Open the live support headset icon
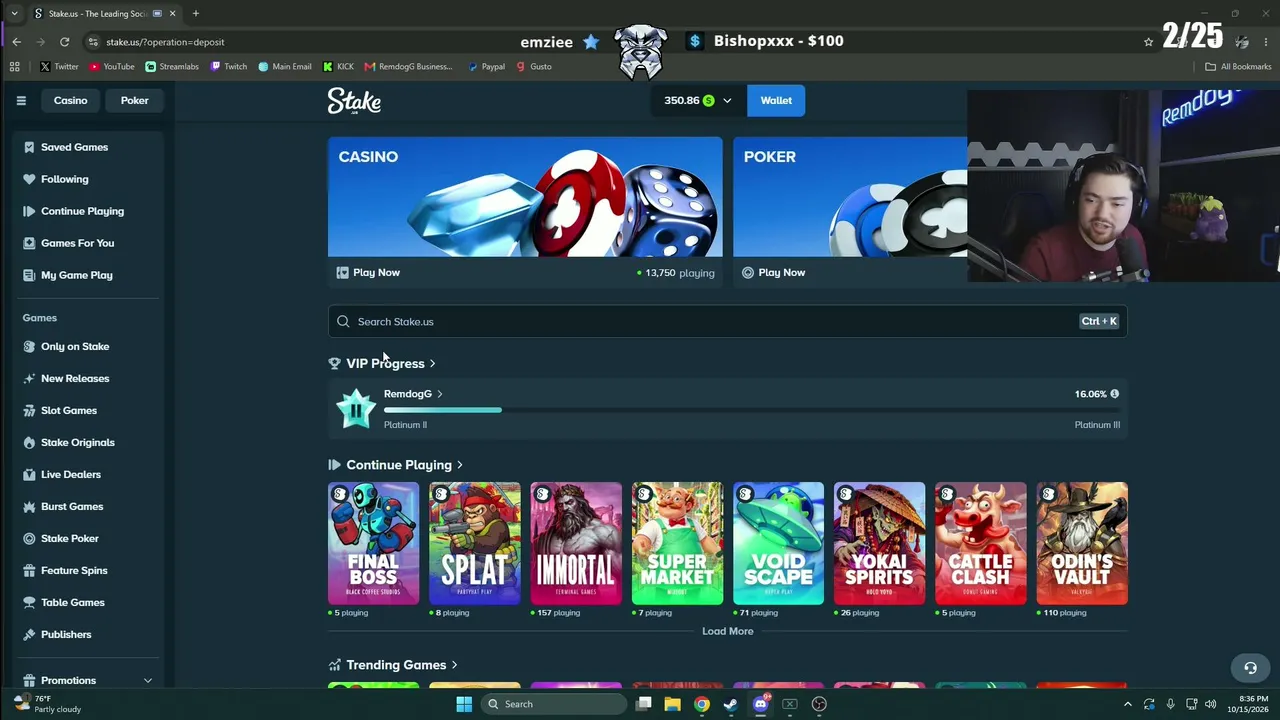 click(x=1250, y=668)
